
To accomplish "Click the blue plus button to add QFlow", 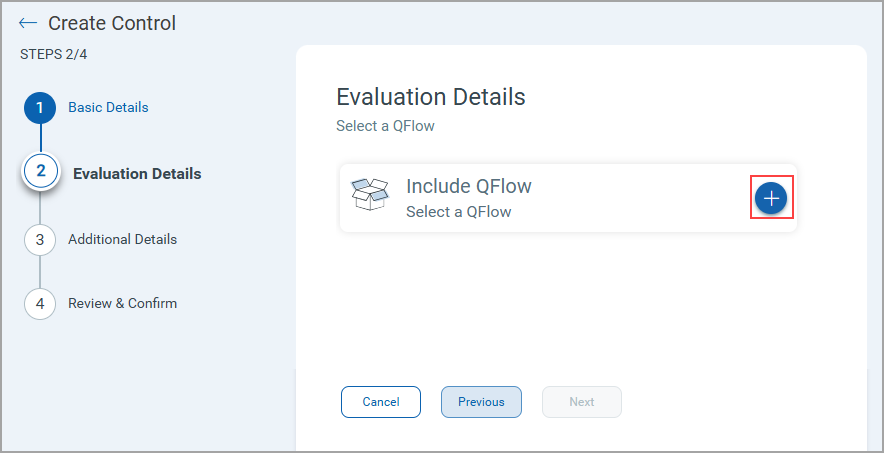I will (771, 198).
